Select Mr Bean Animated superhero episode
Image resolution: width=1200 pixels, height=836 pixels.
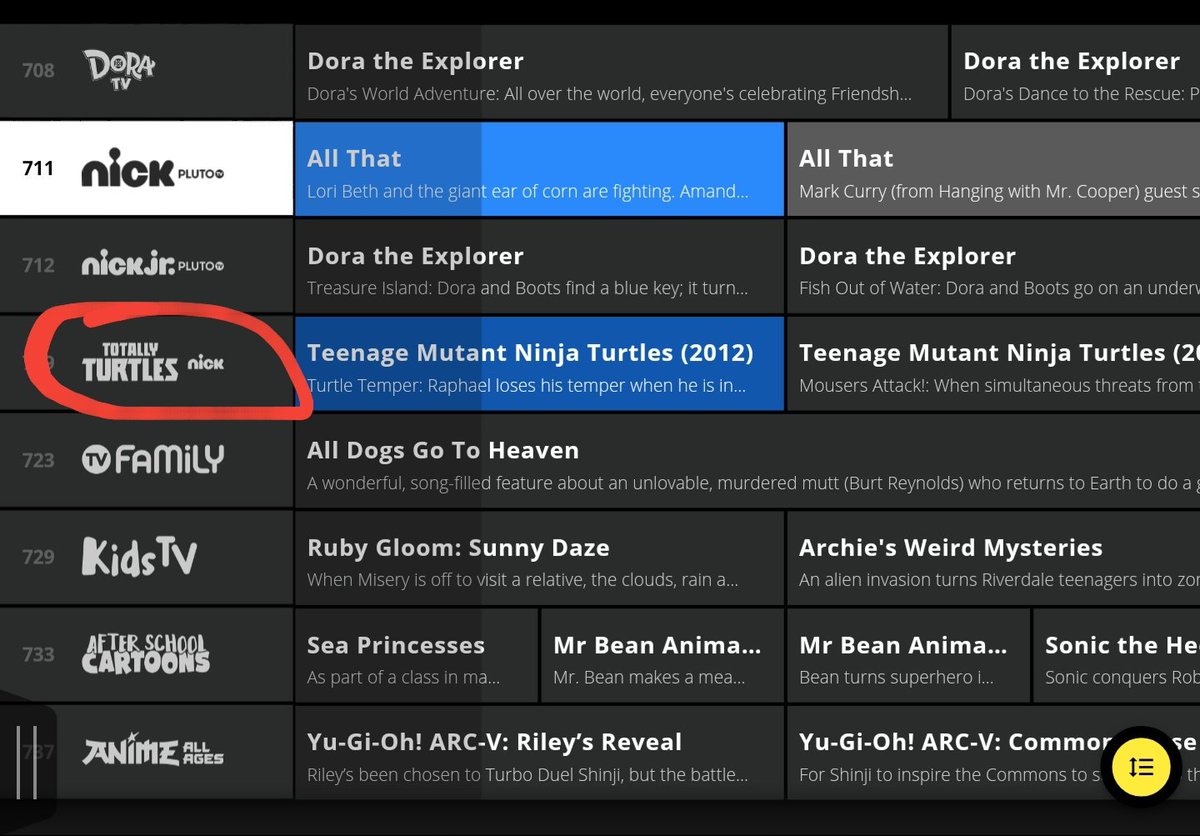coord(908,655)
